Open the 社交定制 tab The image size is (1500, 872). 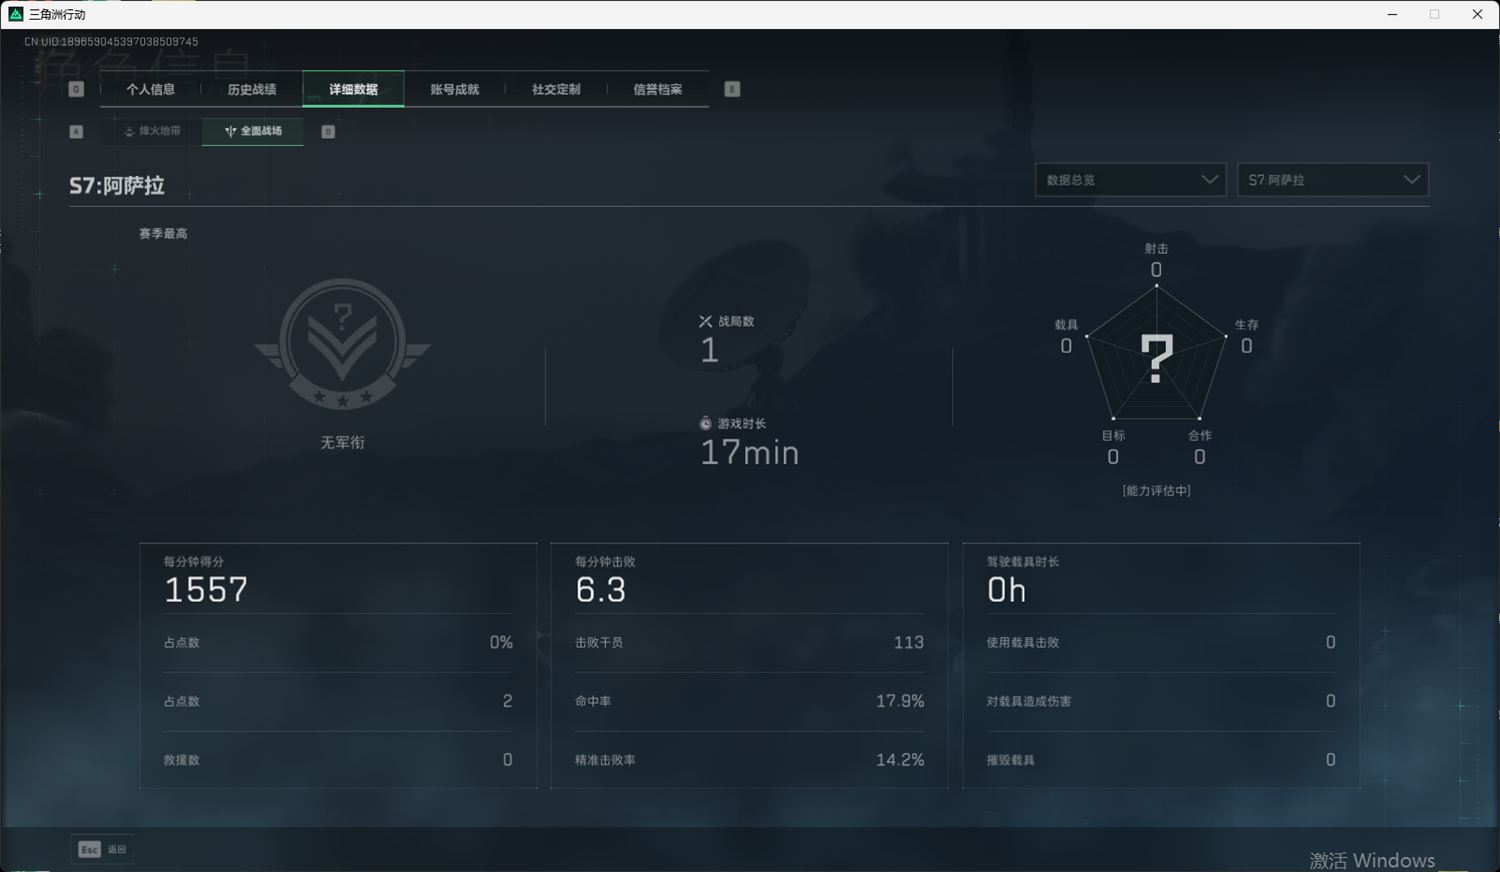click(x=556, y=89)
